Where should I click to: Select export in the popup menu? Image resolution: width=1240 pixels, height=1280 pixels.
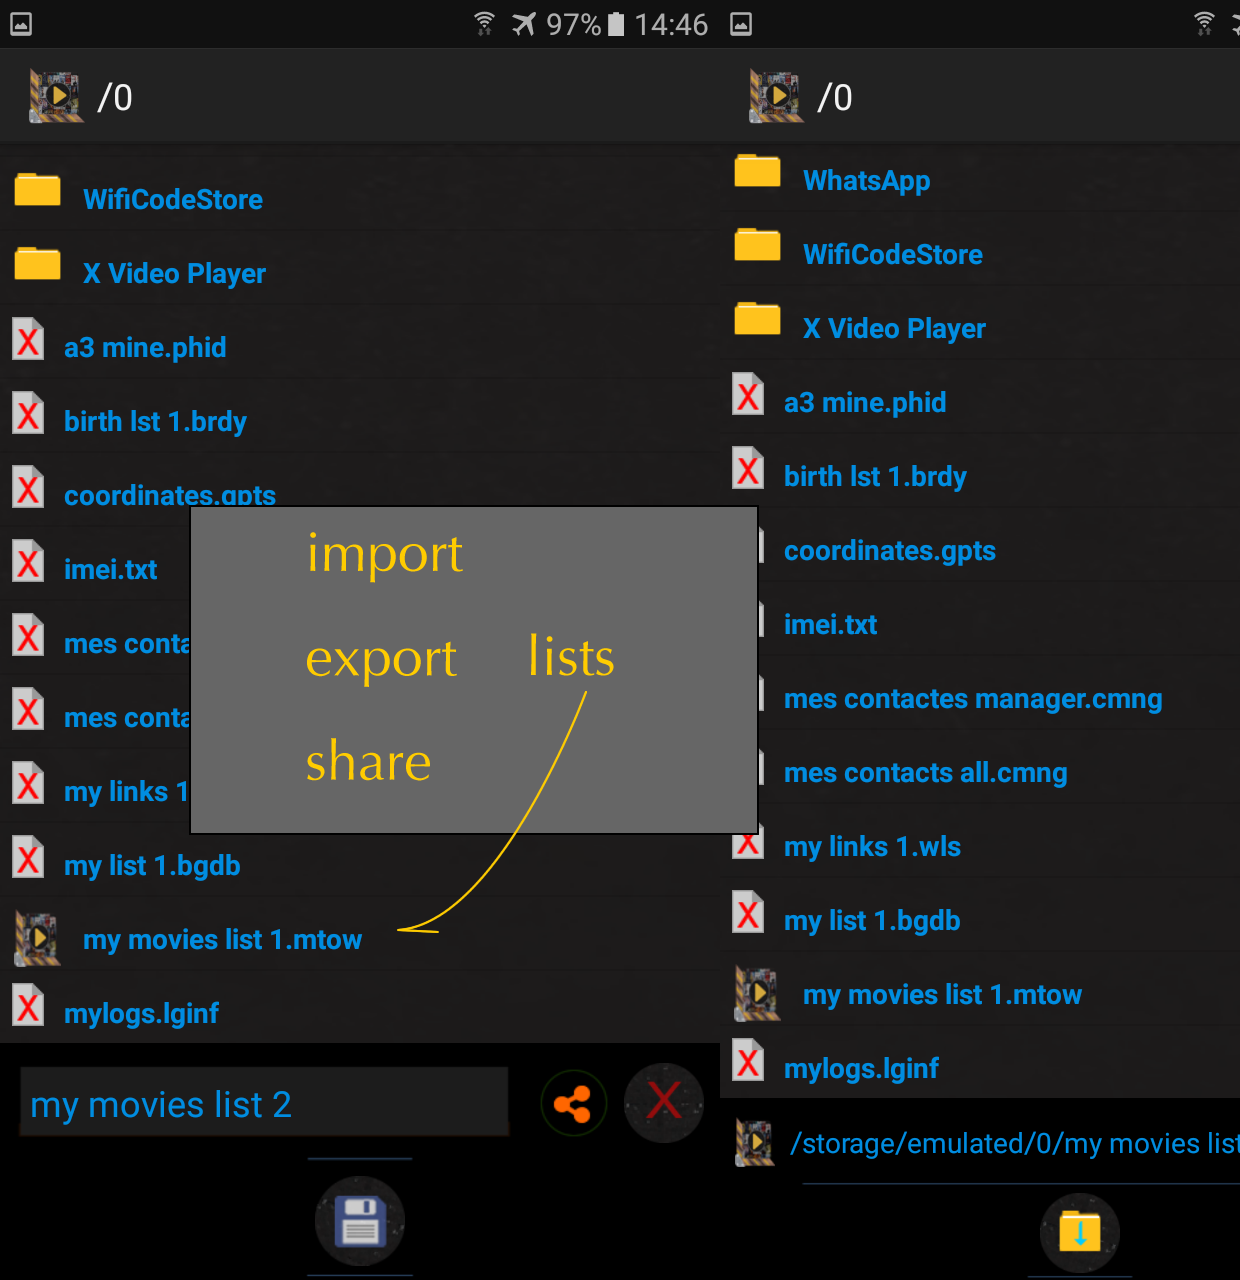(x=381, y=659)
